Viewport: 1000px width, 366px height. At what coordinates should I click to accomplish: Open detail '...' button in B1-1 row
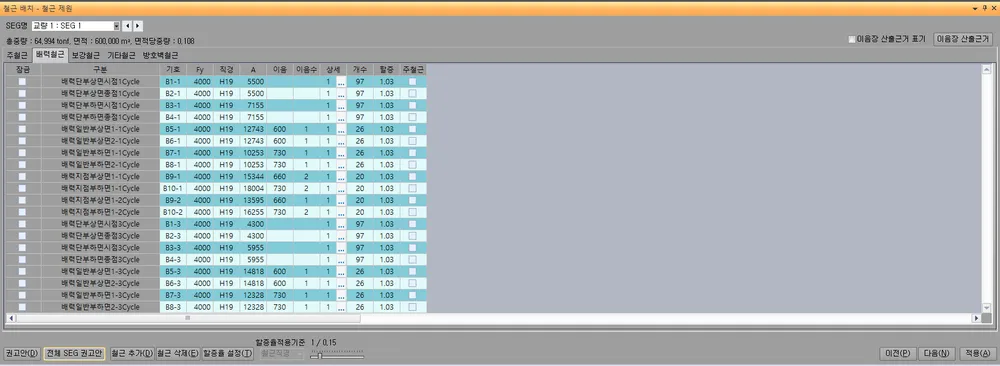coord(341,82)
